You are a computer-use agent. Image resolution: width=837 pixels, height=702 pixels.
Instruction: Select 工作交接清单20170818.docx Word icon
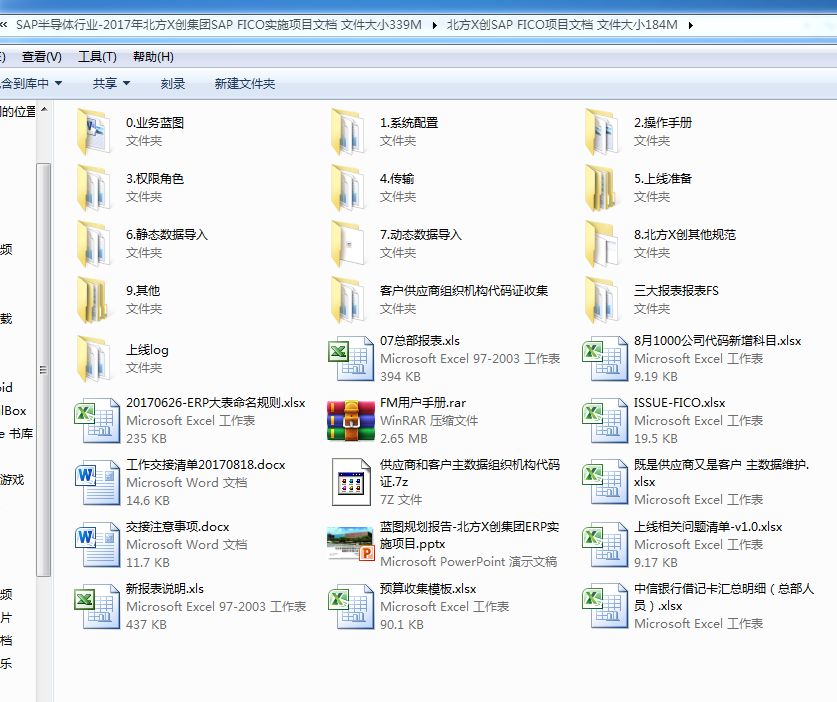pos(97,482)
